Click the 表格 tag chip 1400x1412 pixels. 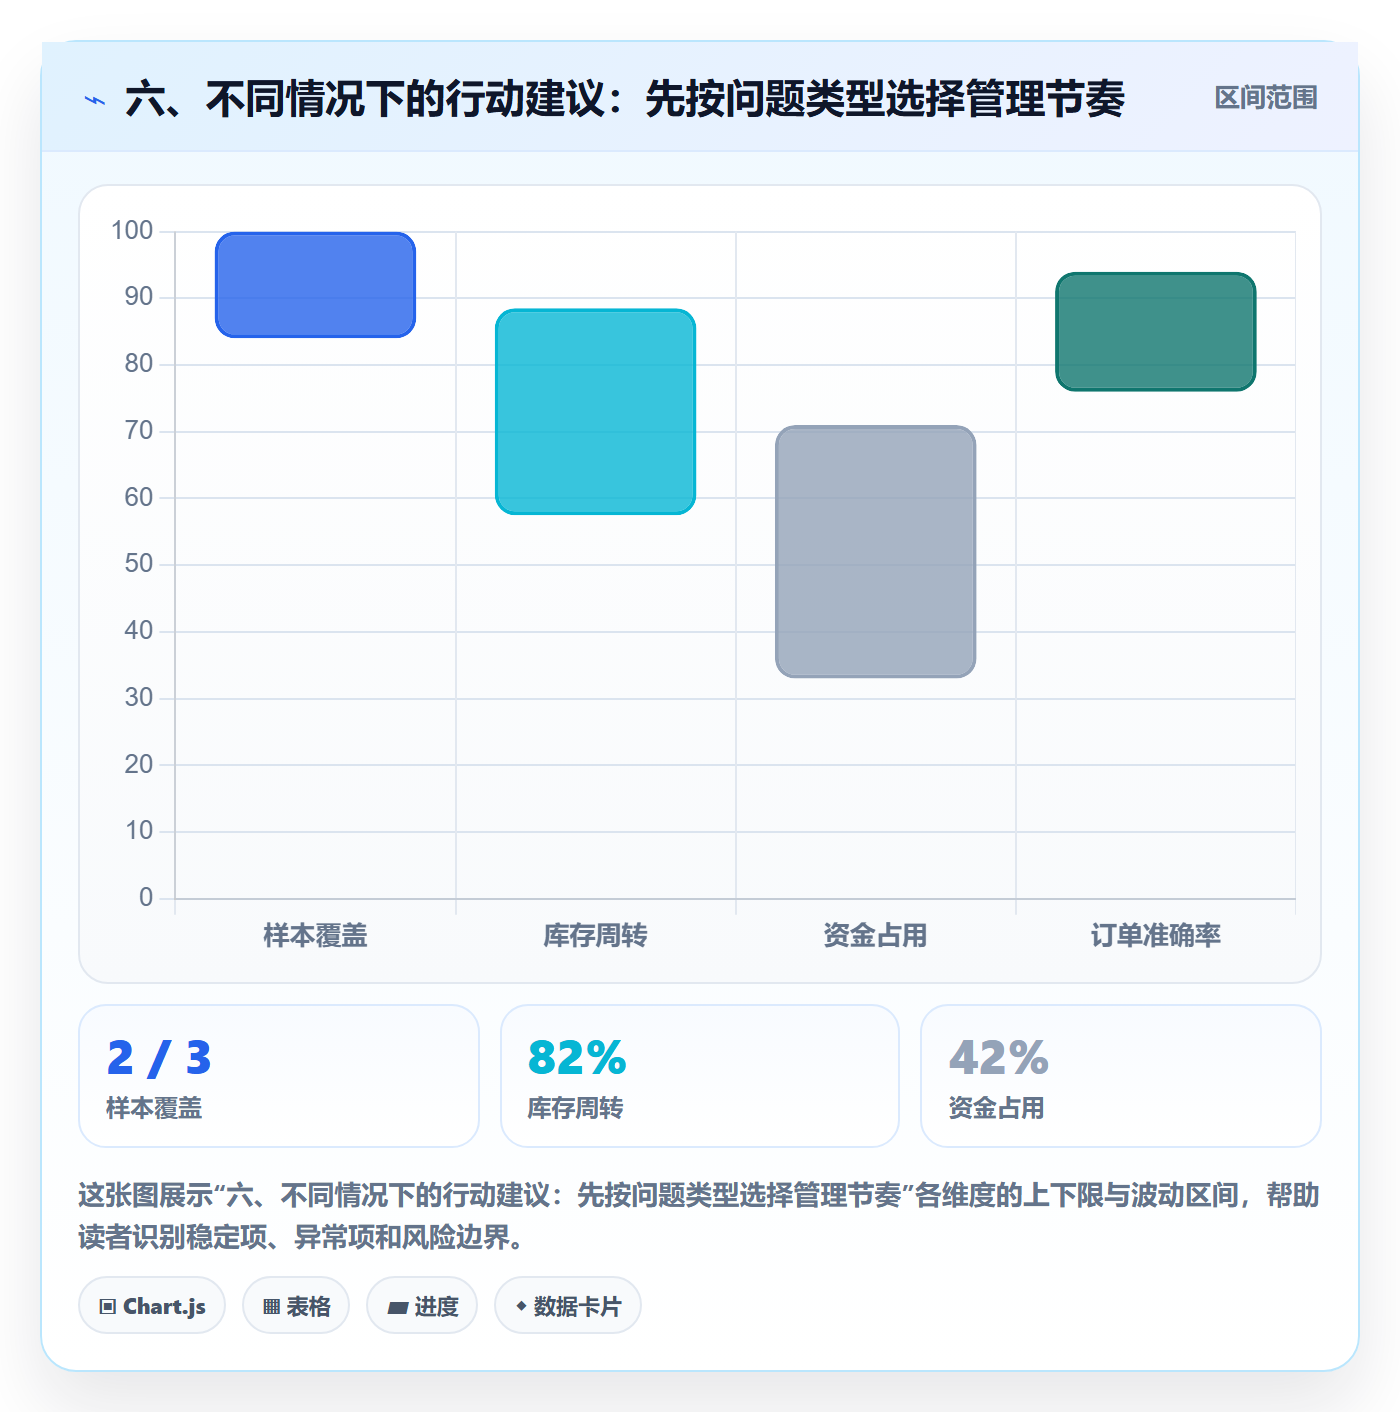click(296, 1305)
